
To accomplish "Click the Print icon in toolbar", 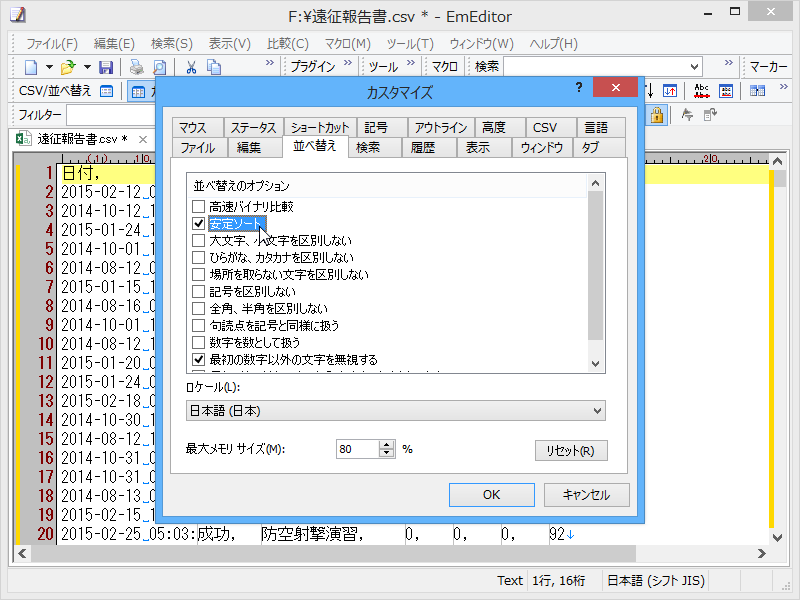I will (x=136, y=67).
